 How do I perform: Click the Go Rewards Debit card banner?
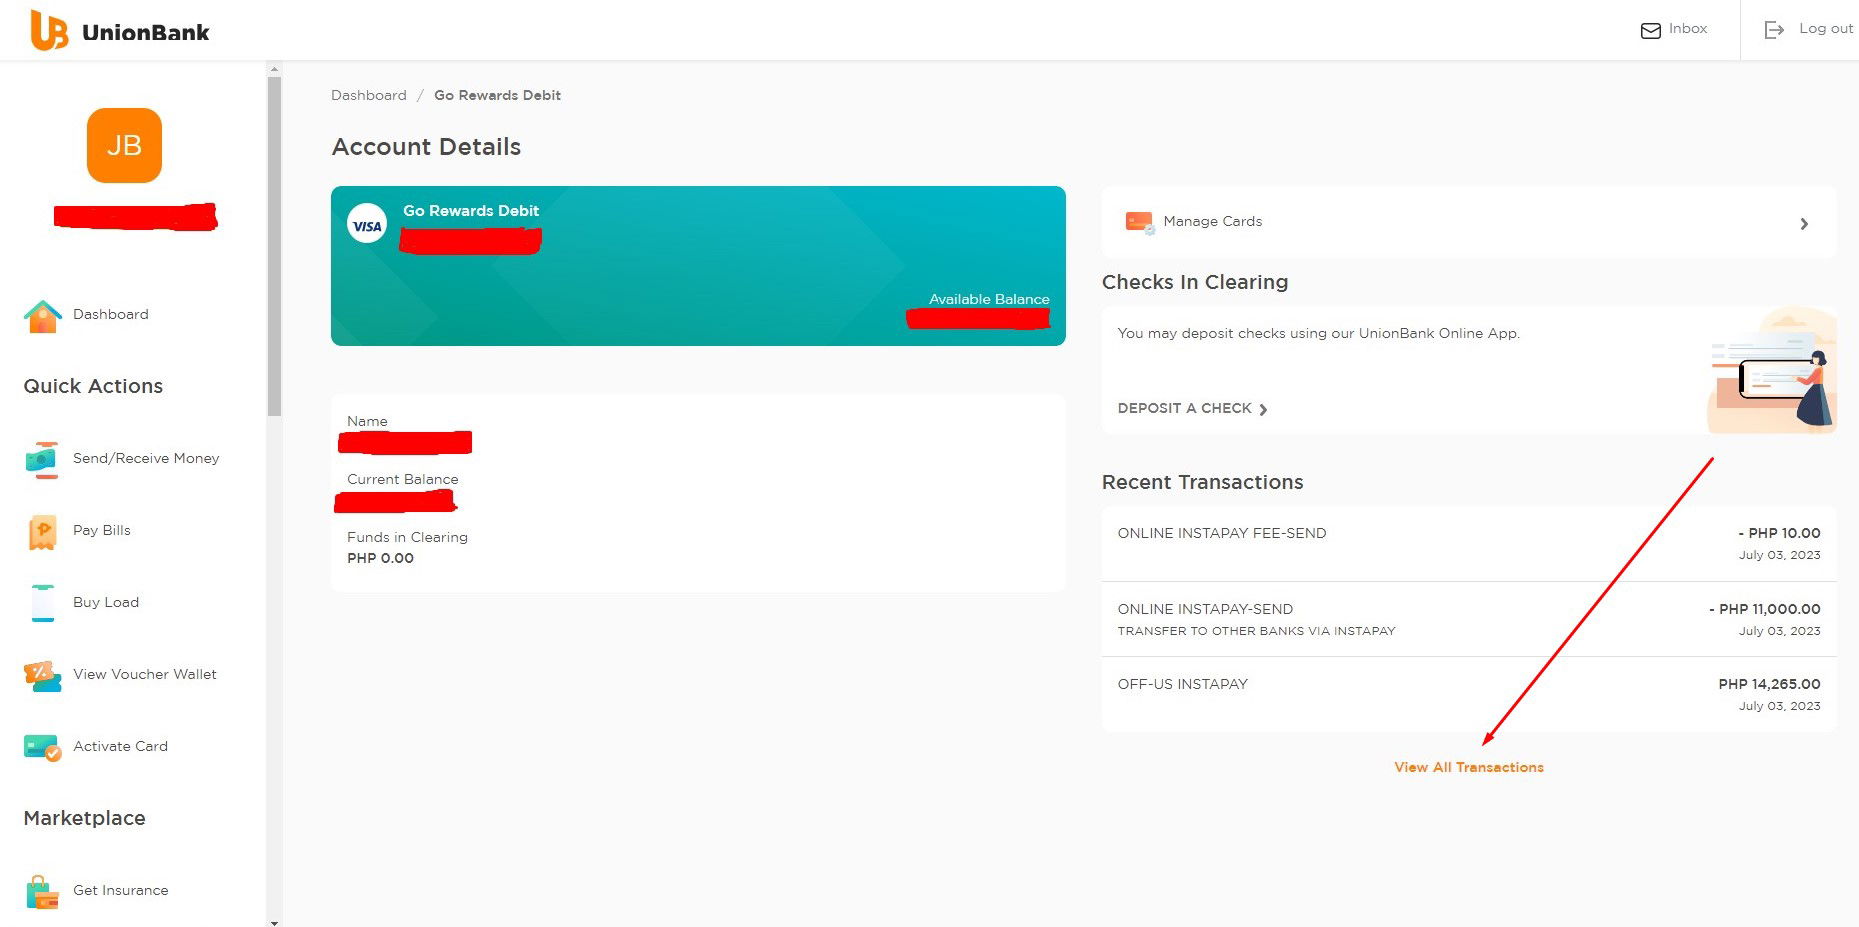(x=698, y=266)
